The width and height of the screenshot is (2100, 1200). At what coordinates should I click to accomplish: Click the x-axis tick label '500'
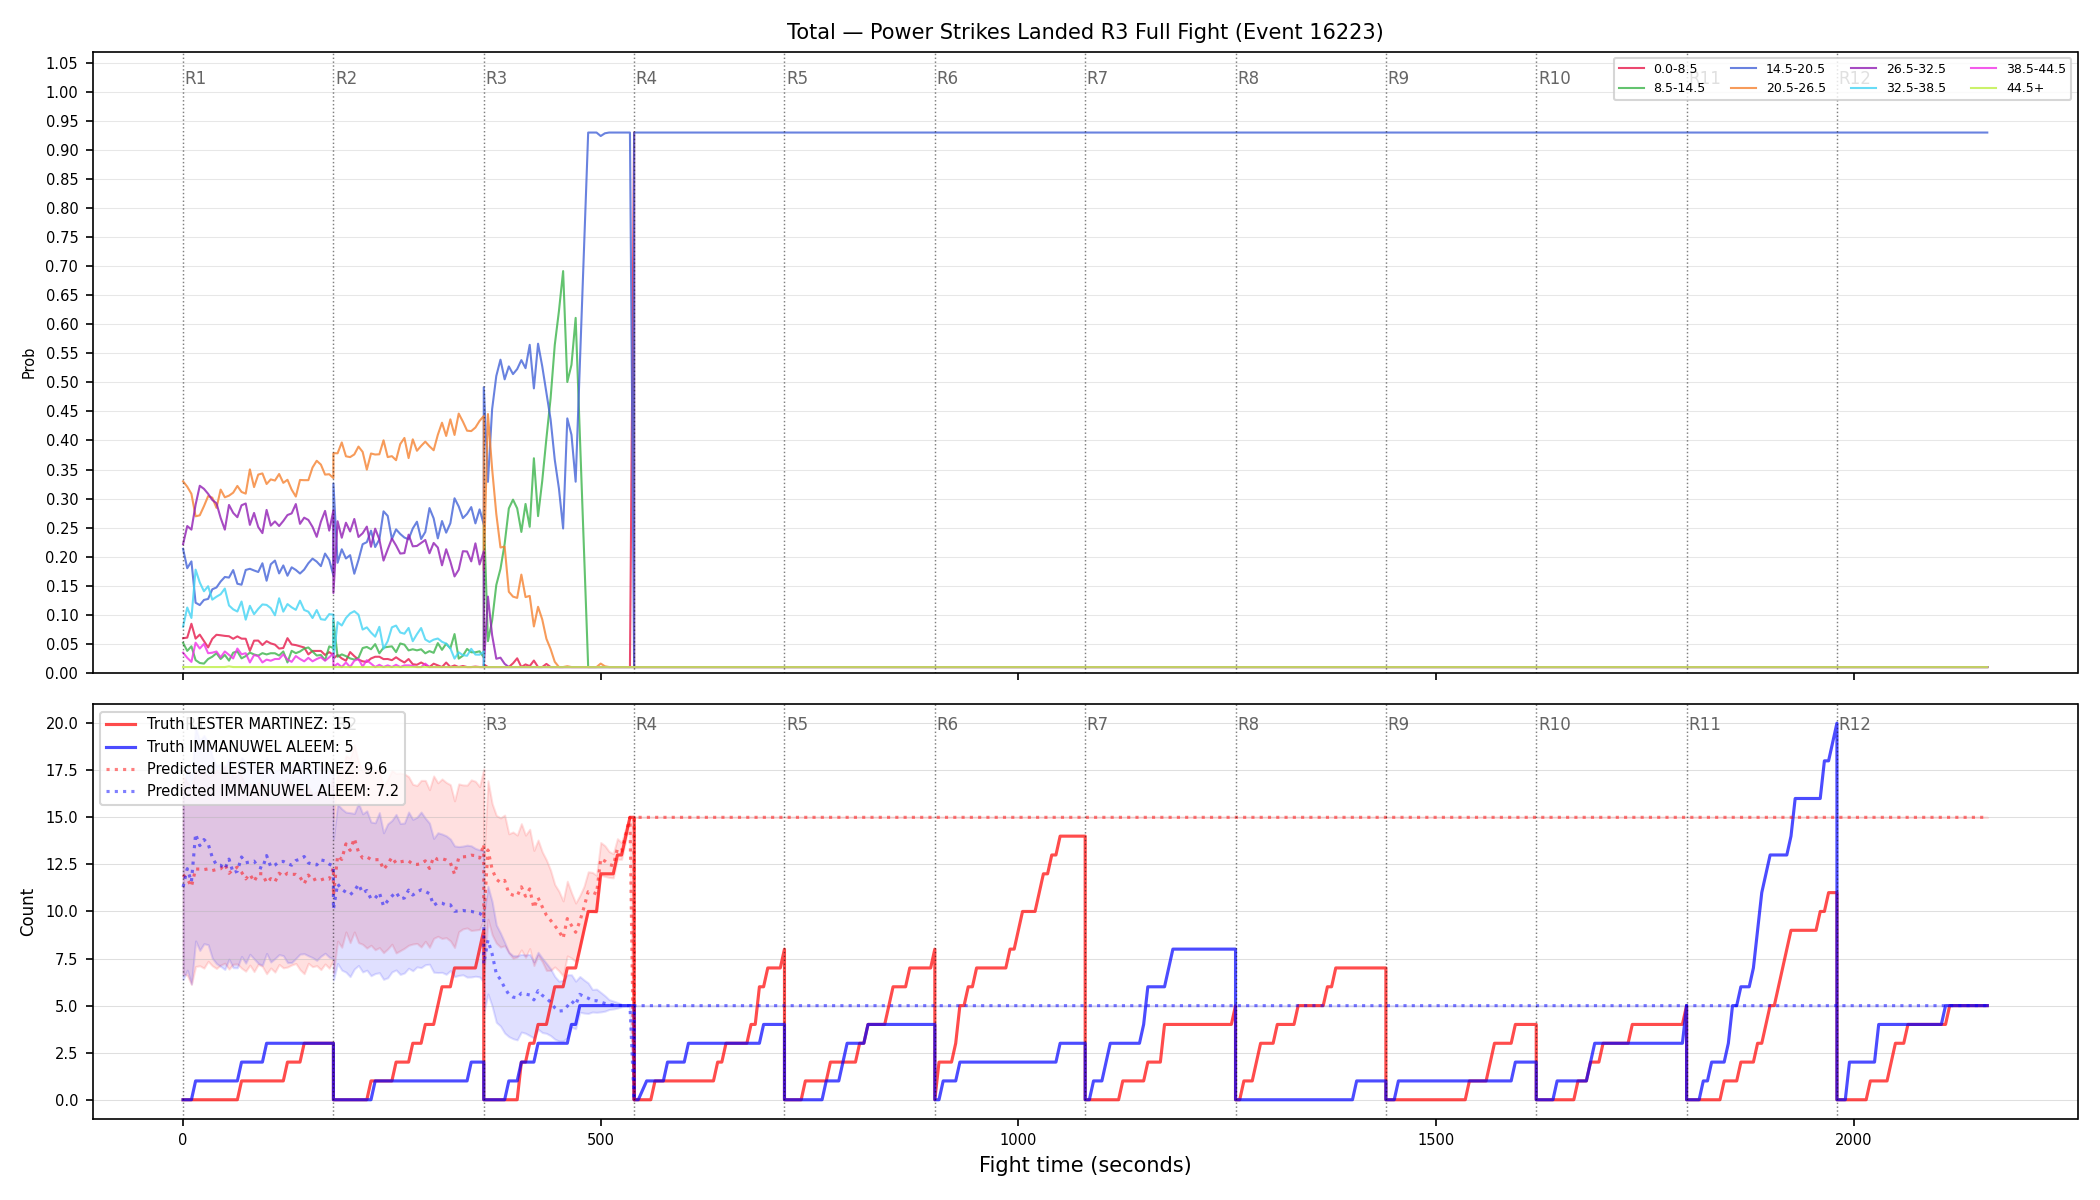600,1139
